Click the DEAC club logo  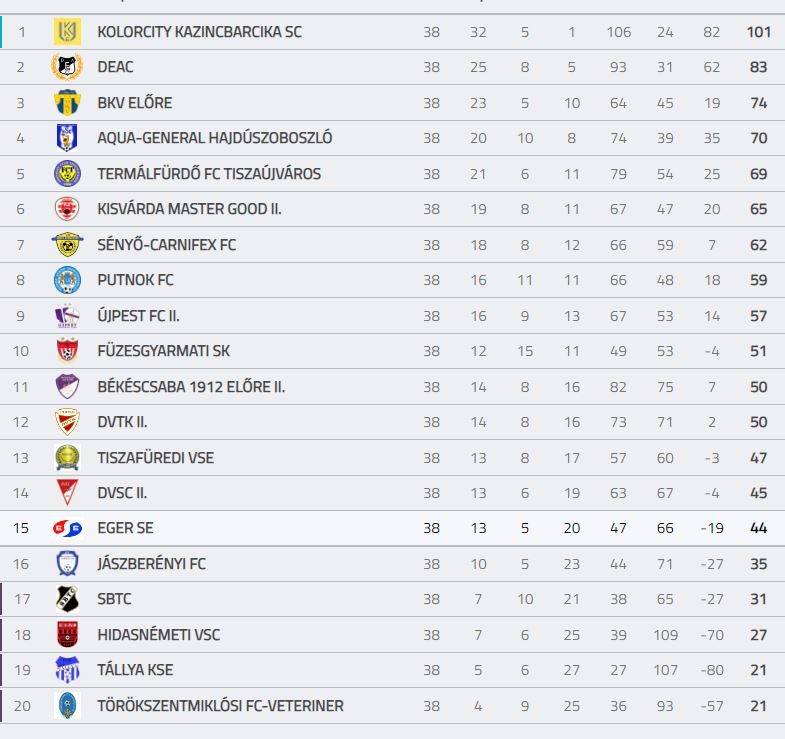click(67, 67)
